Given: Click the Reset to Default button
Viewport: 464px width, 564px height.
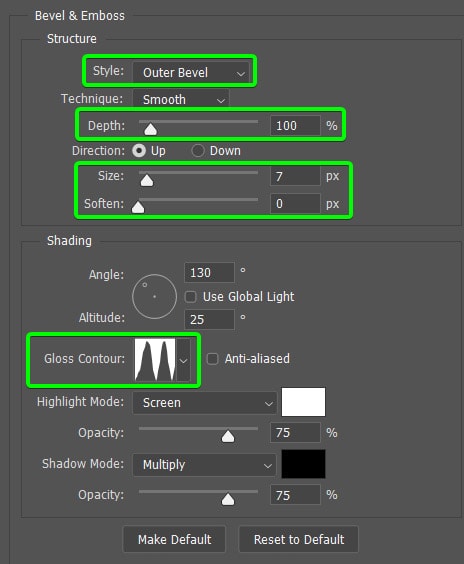Looking at the screenshot, I should [x=299, y=539].
